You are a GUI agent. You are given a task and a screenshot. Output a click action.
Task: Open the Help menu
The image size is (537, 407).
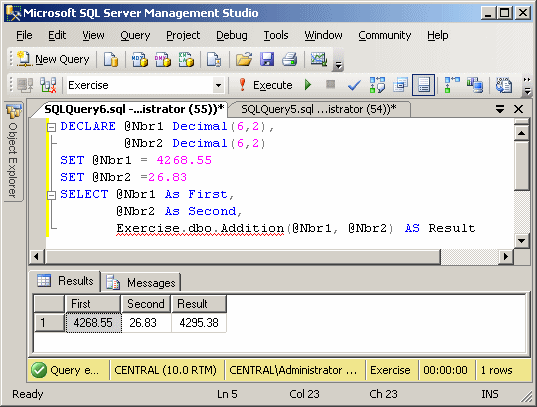click(438, 35)
